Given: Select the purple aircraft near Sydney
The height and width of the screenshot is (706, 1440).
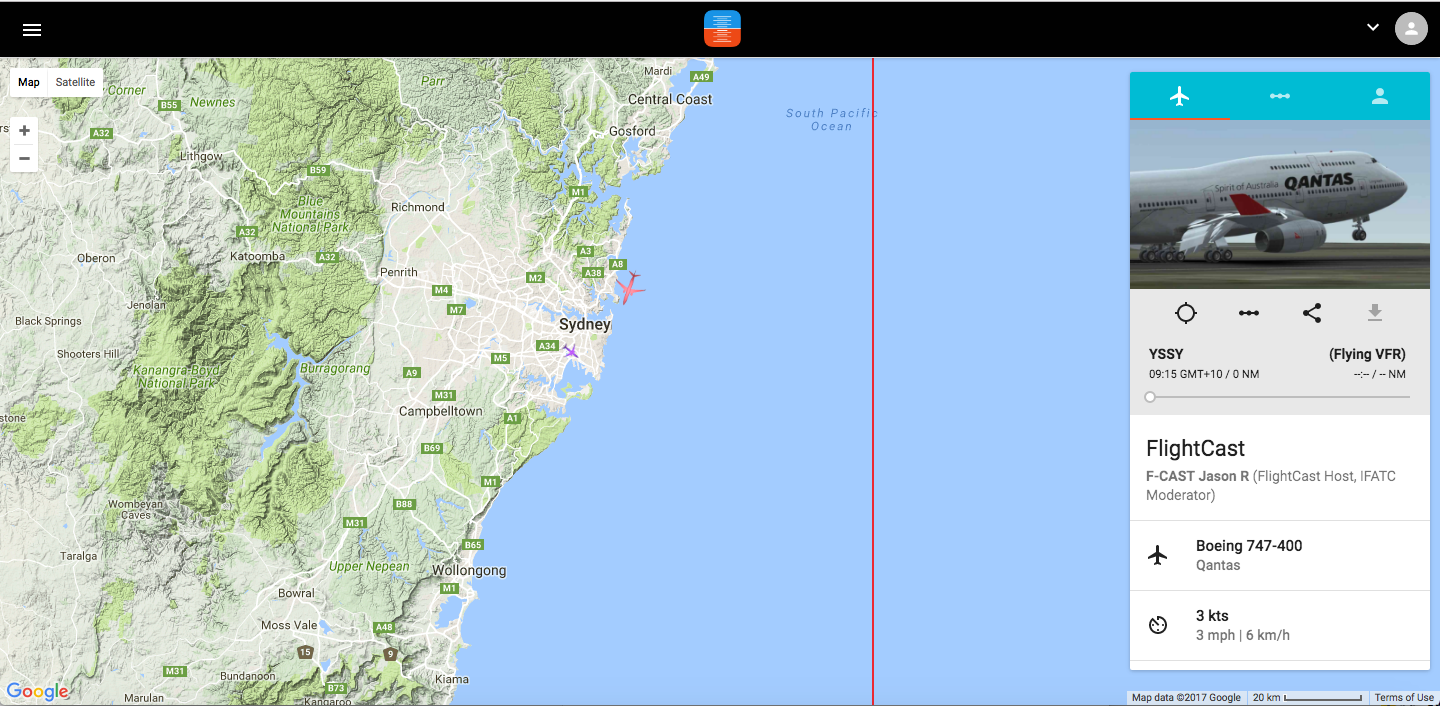Looking at the screenshot, I should pos(570,351).
